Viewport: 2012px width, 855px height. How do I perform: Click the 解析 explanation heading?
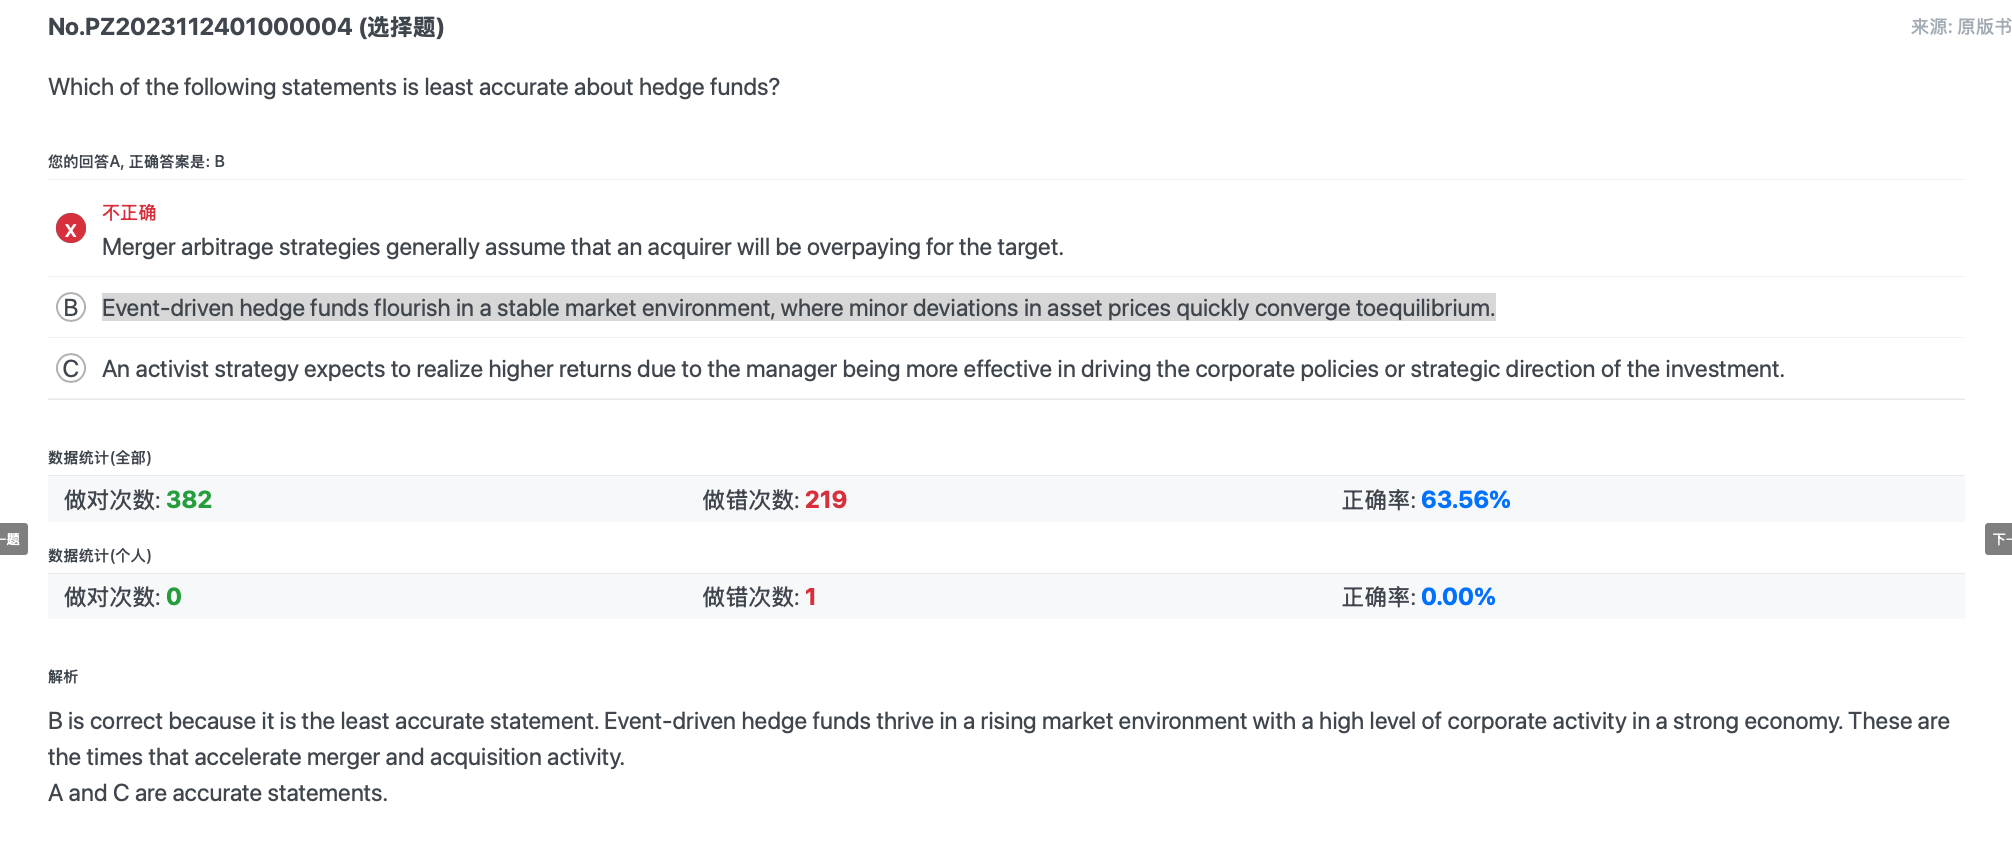(x=63, y=677)
